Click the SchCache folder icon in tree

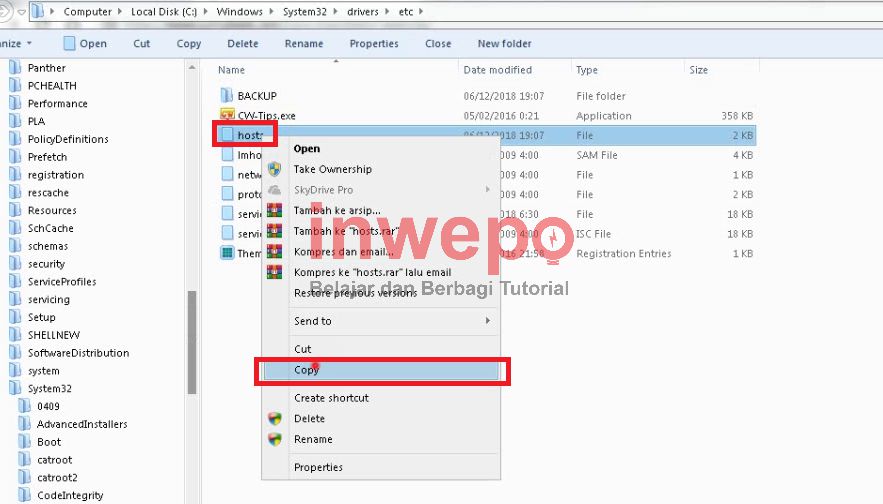pyautogui.click(x=15, y=228)
